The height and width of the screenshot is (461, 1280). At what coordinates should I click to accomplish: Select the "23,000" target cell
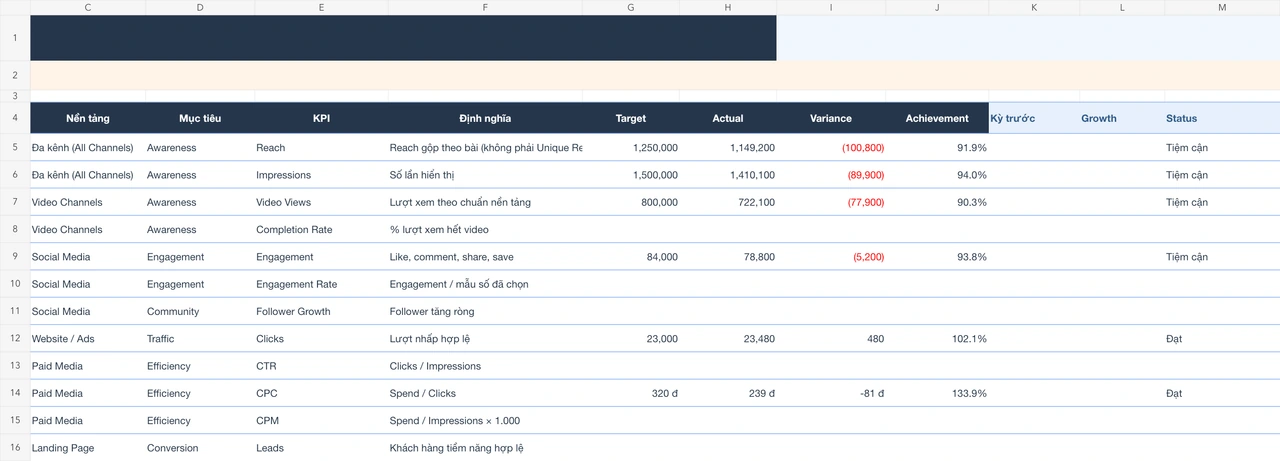[631, 339]
